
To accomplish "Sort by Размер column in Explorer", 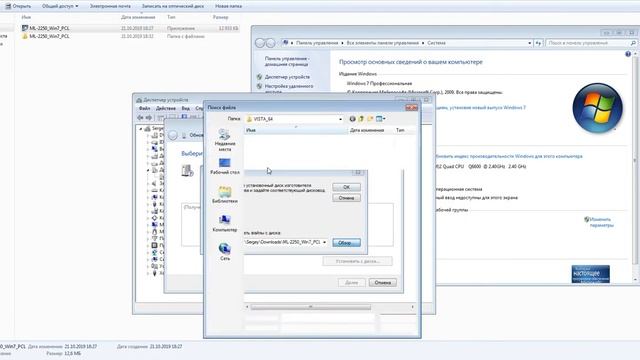I will pyautogui.click(x=220, y=18).
